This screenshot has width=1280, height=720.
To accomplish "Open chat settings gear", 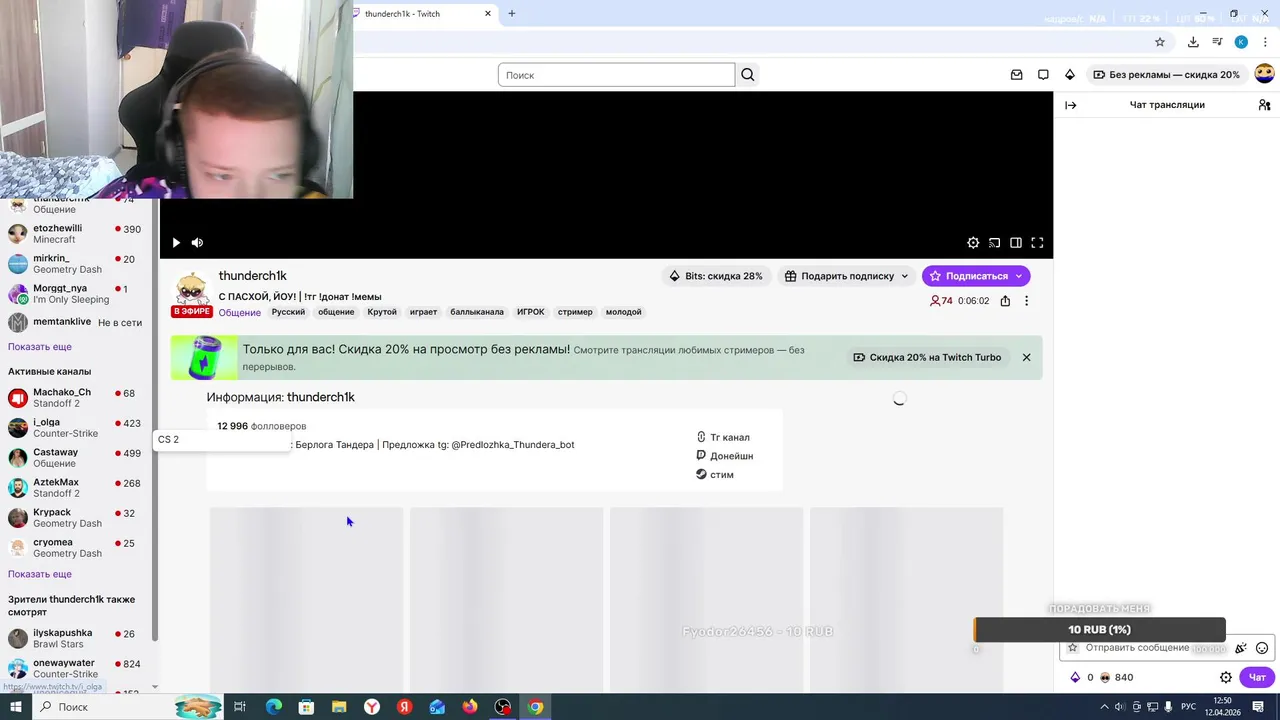I will coord(1226,677).
